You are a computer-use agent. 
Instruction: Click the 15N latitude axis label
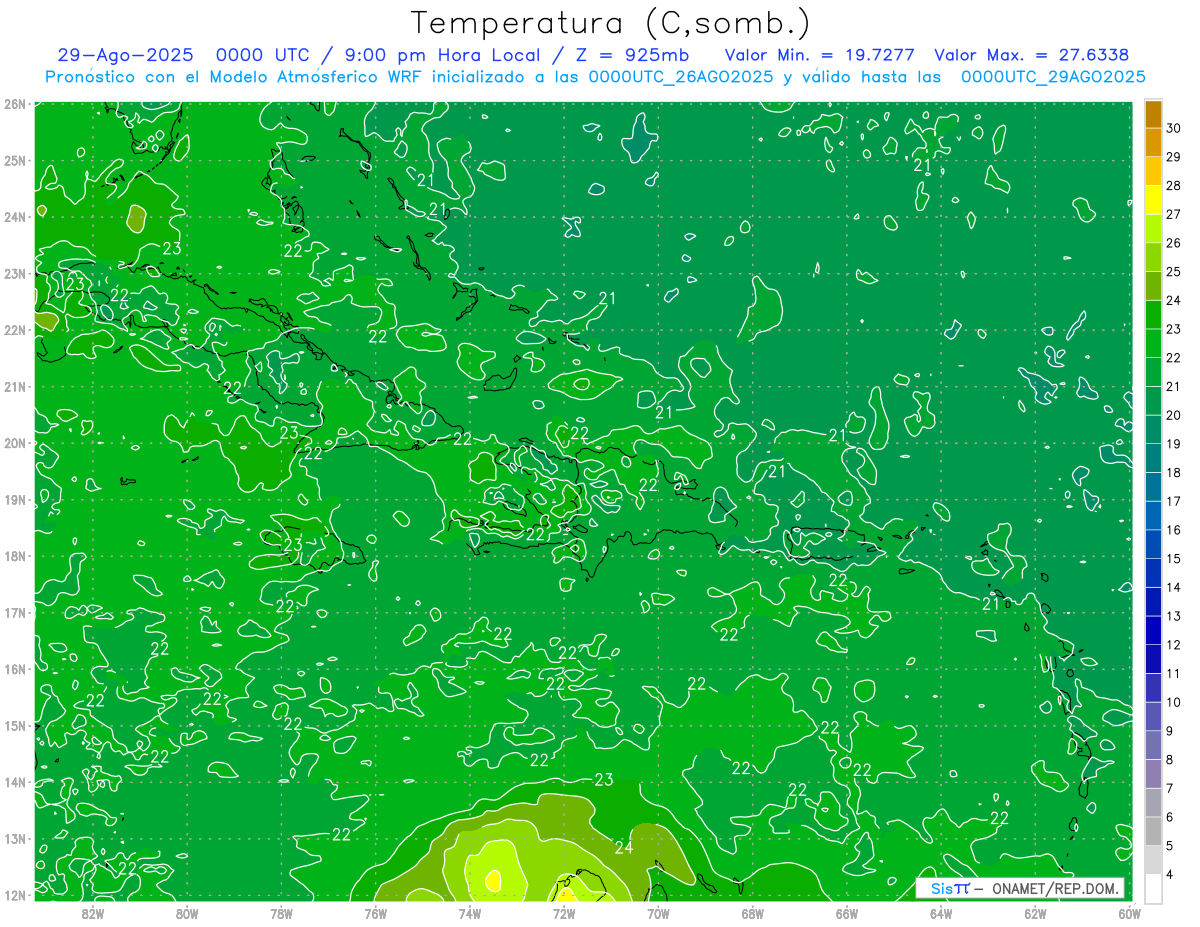(x=14, y=725)
